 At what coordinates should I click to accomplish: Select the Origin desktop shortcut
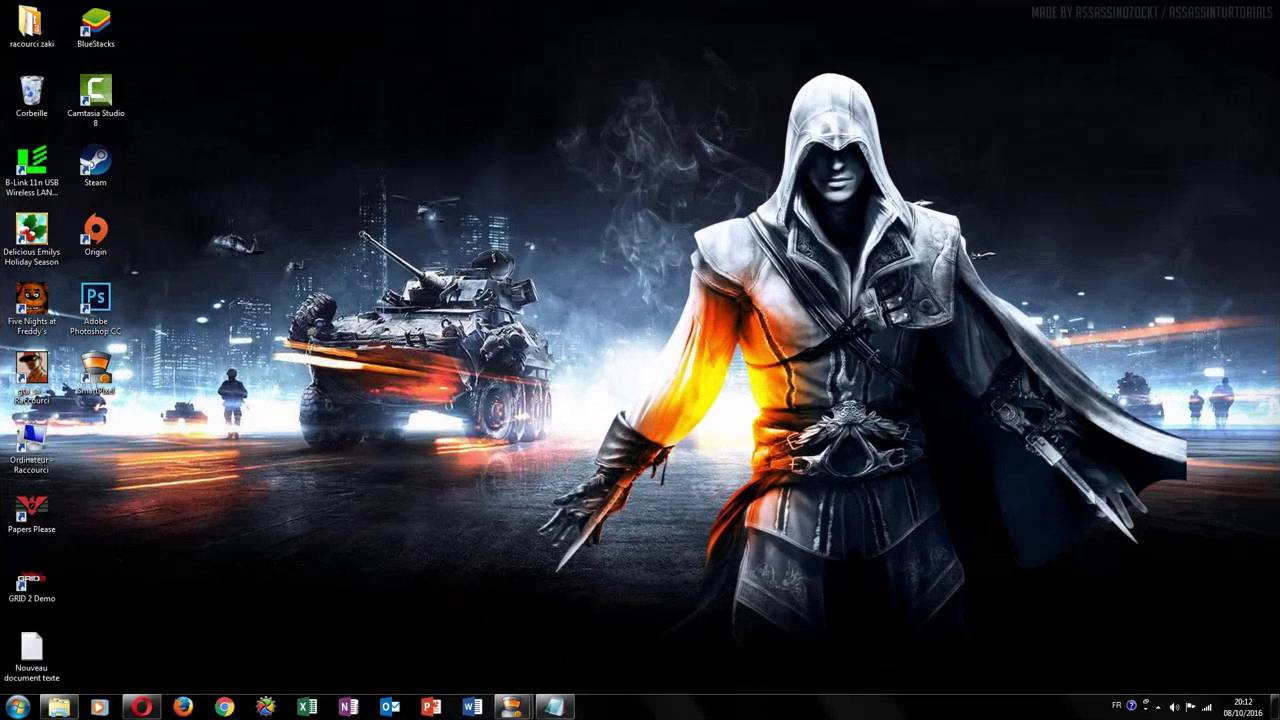coord(95,234)
